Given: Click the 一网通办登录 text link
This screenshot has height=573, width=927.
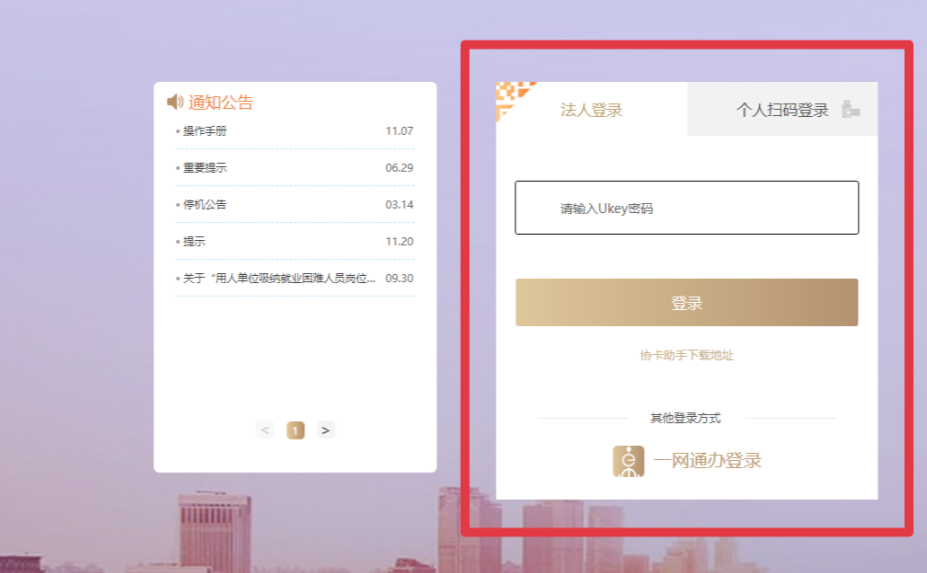Looking at the screenshot, I should click(x=707, y=461).
